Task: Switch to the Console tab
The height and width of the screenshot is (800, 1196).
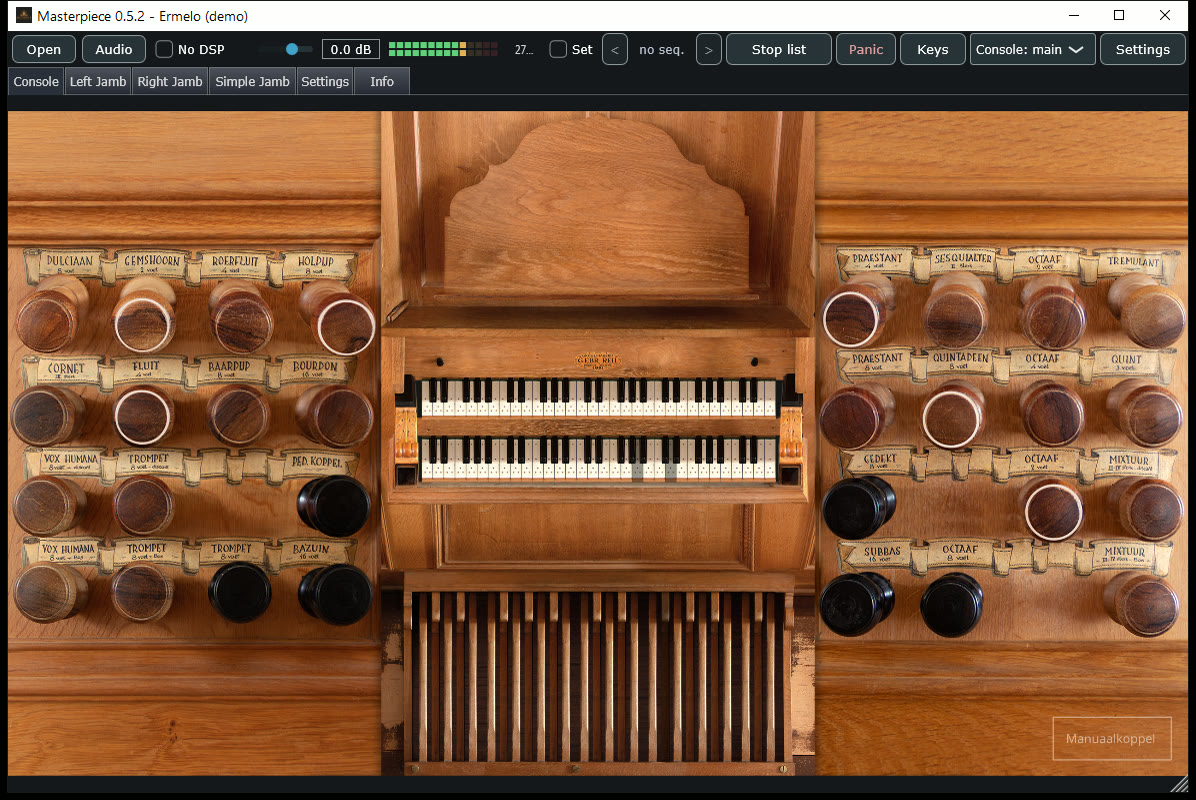Action: pyautogui.click(x=36, y=82)
